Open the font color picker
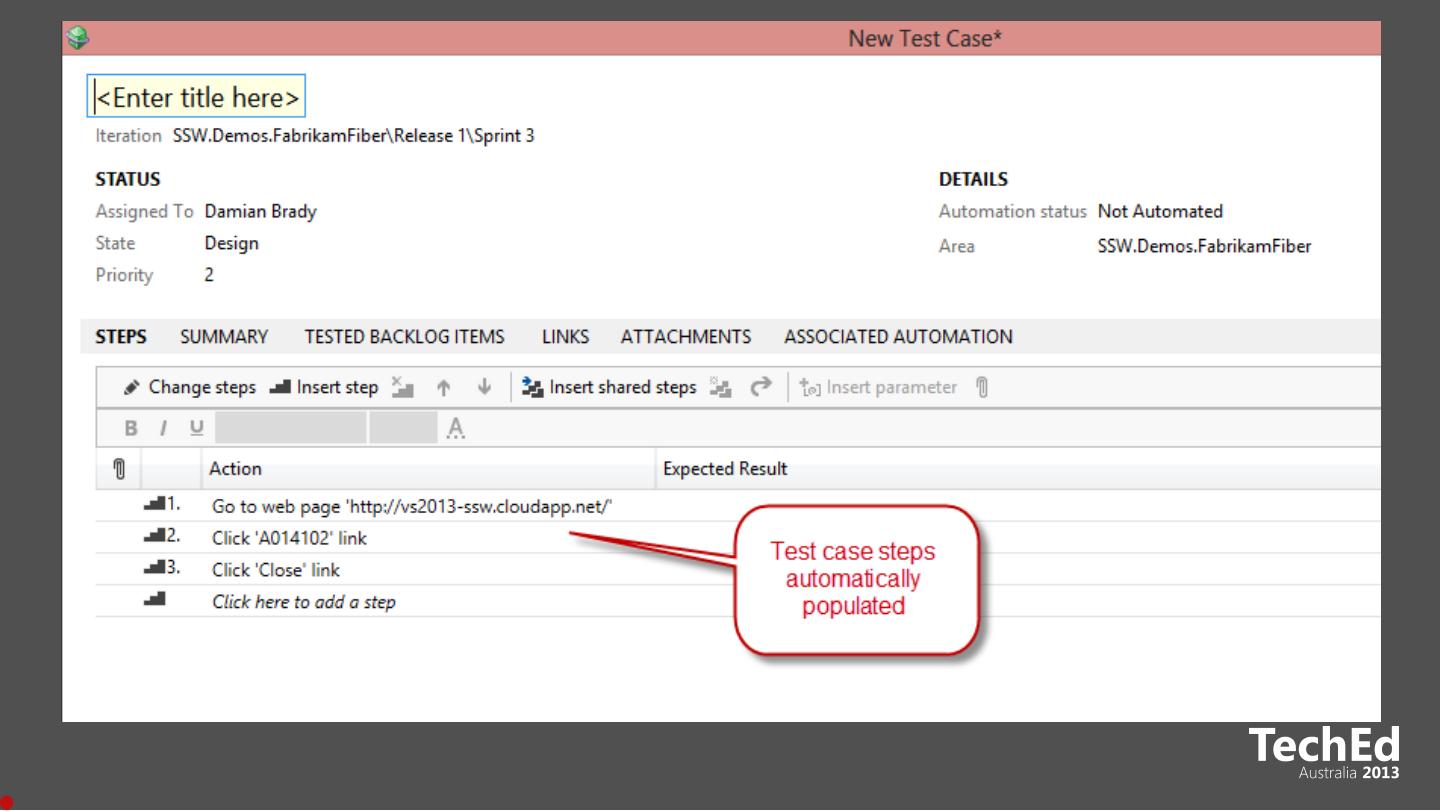This screenshot has height=811, width=1441. pos(456,429)
